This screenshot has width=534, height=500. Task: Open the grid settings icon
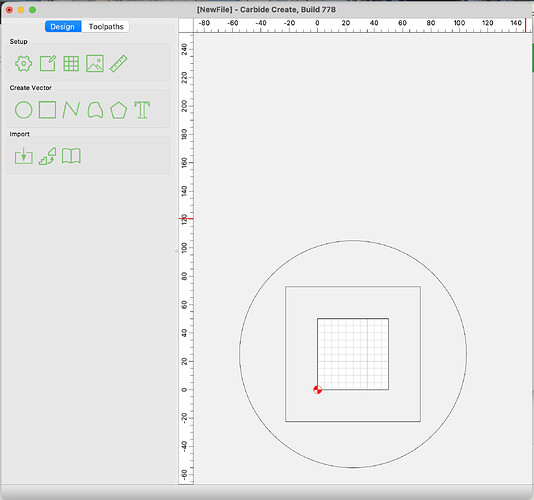point(71,63)
